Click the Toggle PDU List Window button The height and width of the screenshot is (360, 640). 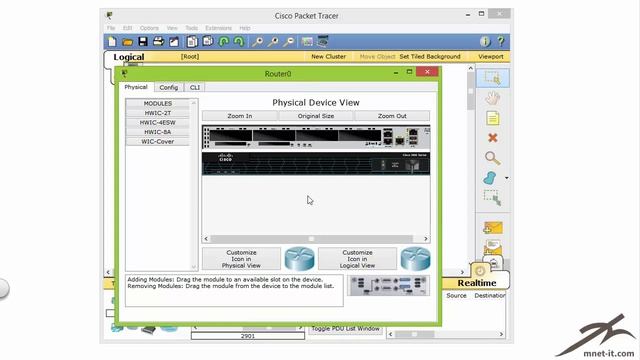tap(346, 329)
